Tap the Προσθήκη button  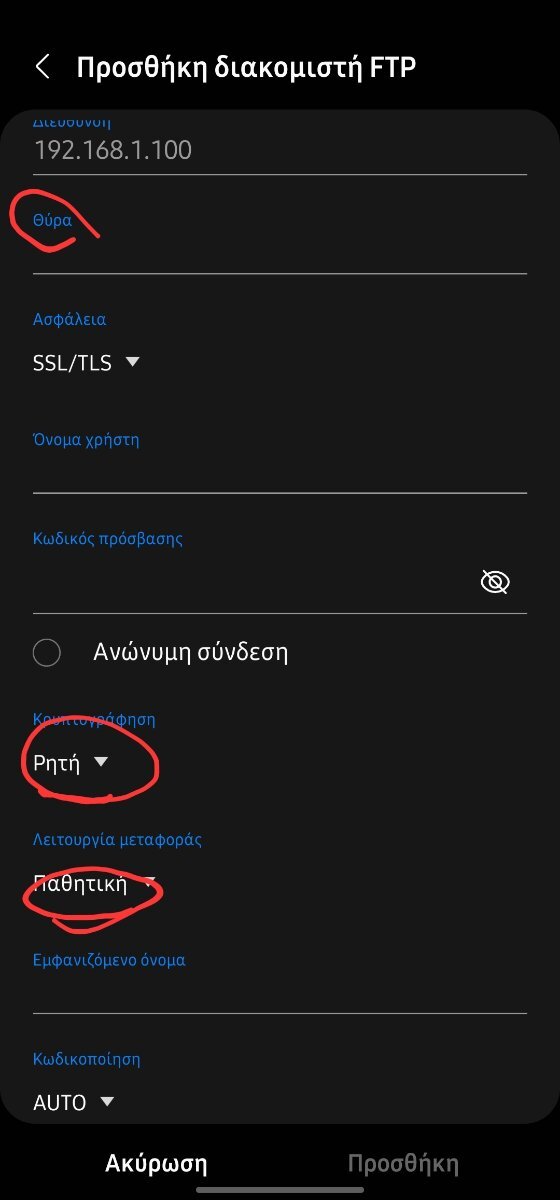pos(403,1163)
